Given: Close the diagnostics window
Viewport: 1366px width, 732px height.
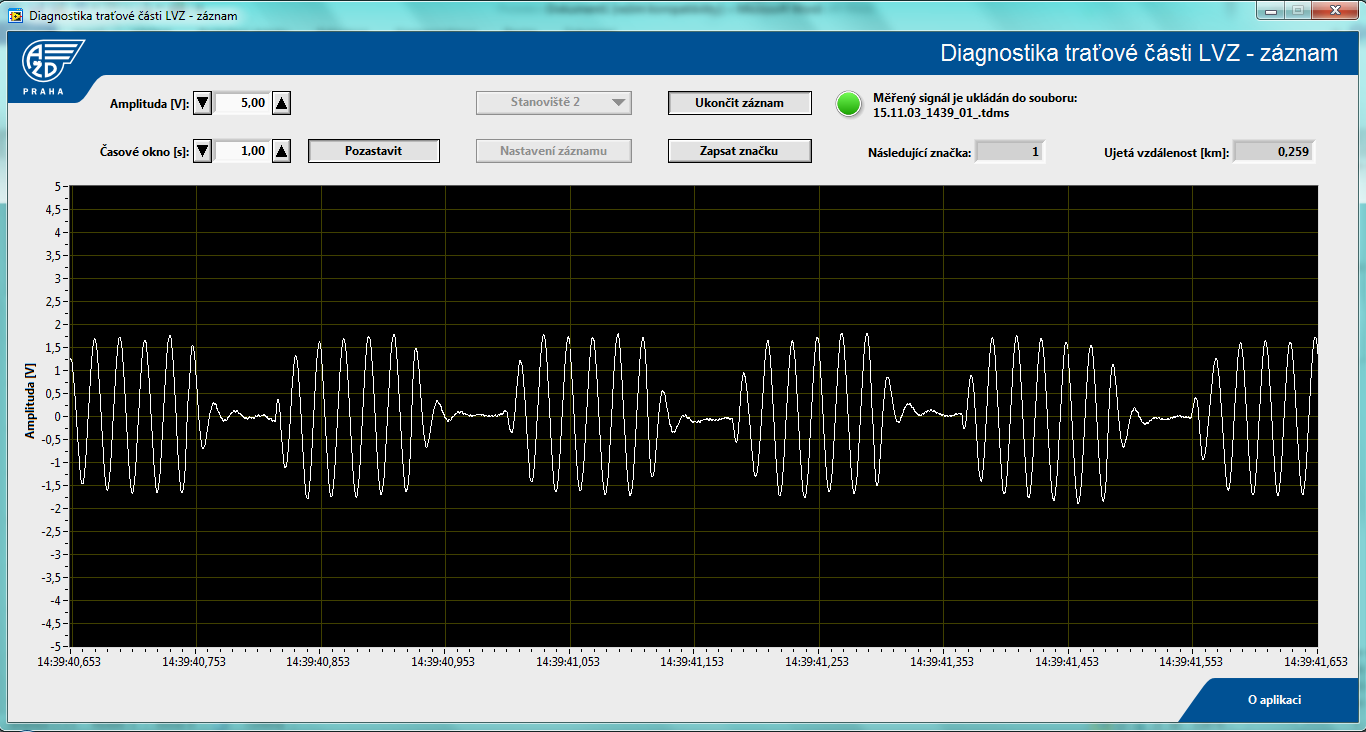Looking at the screenshot, I should pos(1334,10).
